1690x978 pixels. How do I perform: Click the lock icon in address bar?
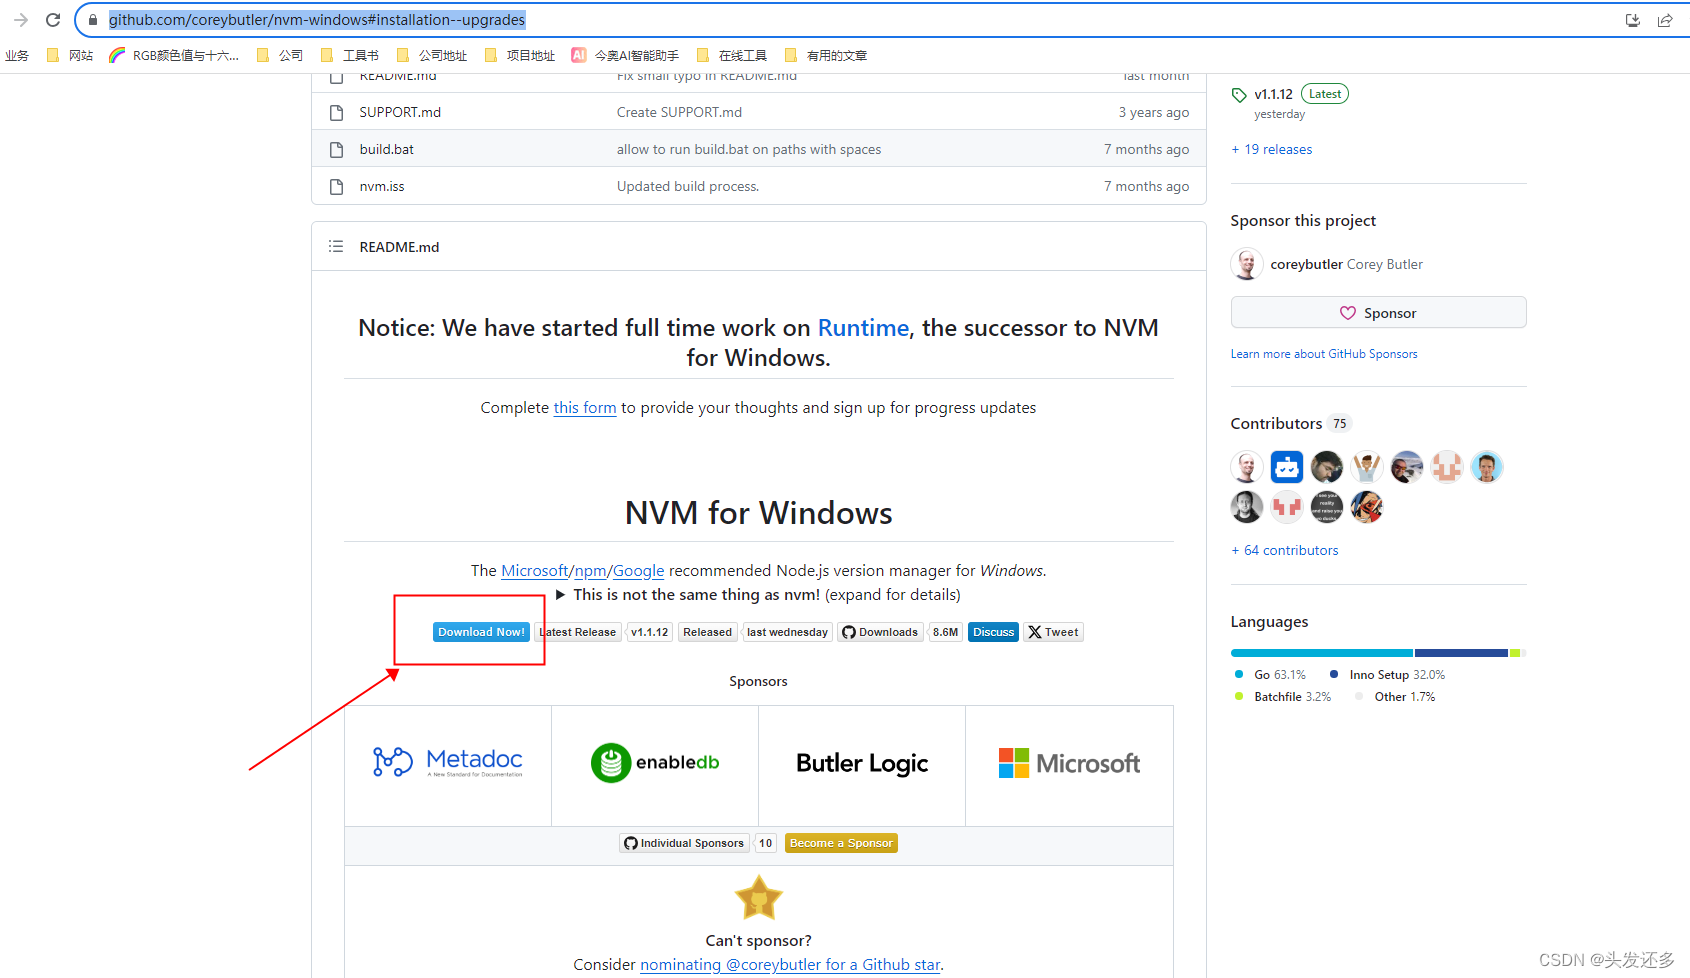click(x=93, y=20)
